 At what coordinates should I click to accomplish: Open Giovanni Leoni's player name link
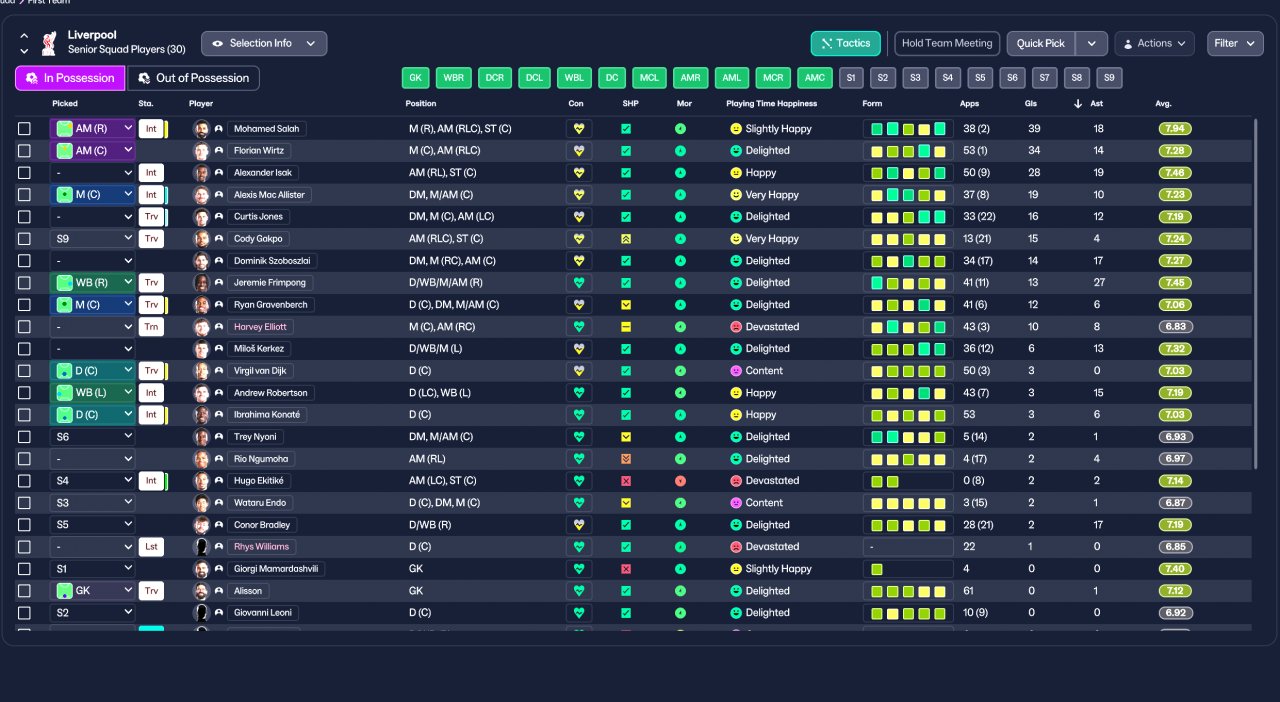(262, 613)
